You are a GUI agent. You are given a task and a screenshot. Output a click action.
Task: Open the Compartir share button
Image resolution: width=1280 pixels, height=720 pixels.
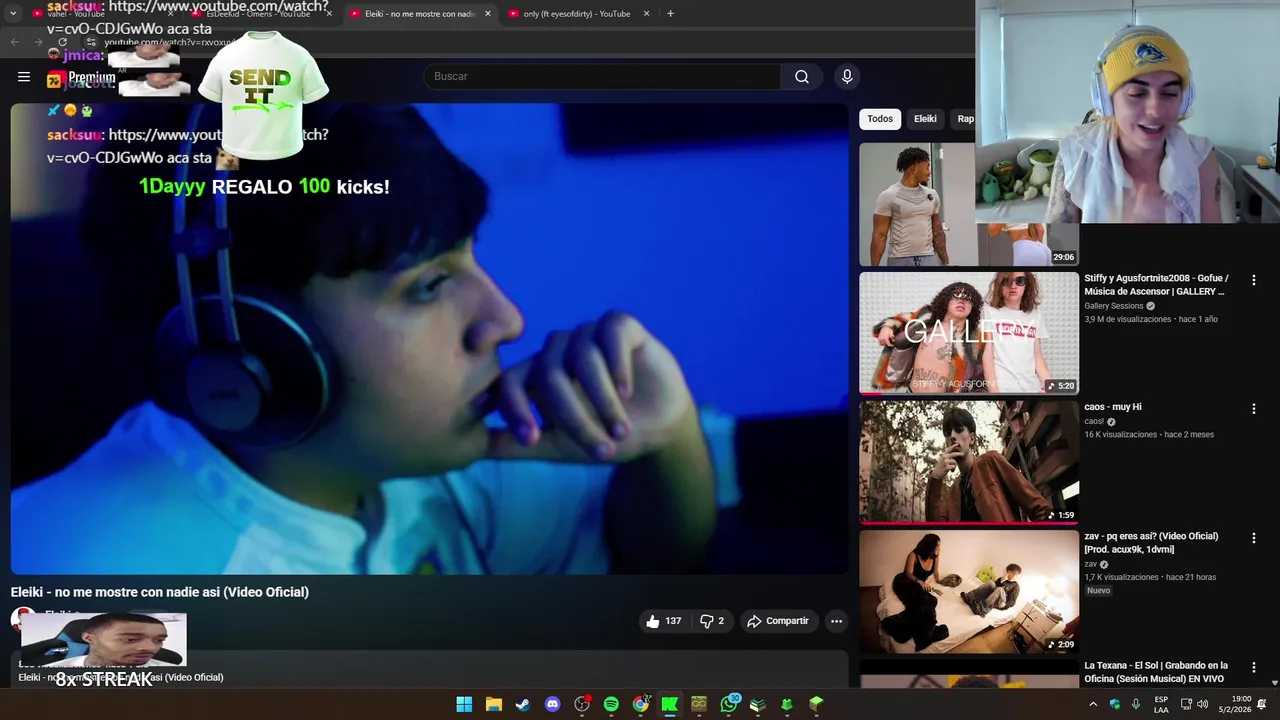tap(778, 621)
